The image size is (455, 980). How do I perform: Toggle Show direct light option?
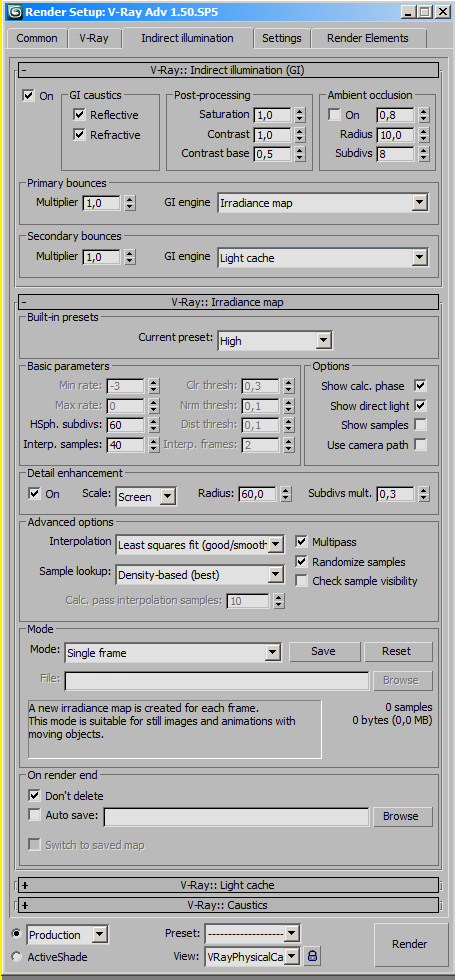[x=421, y=406]
